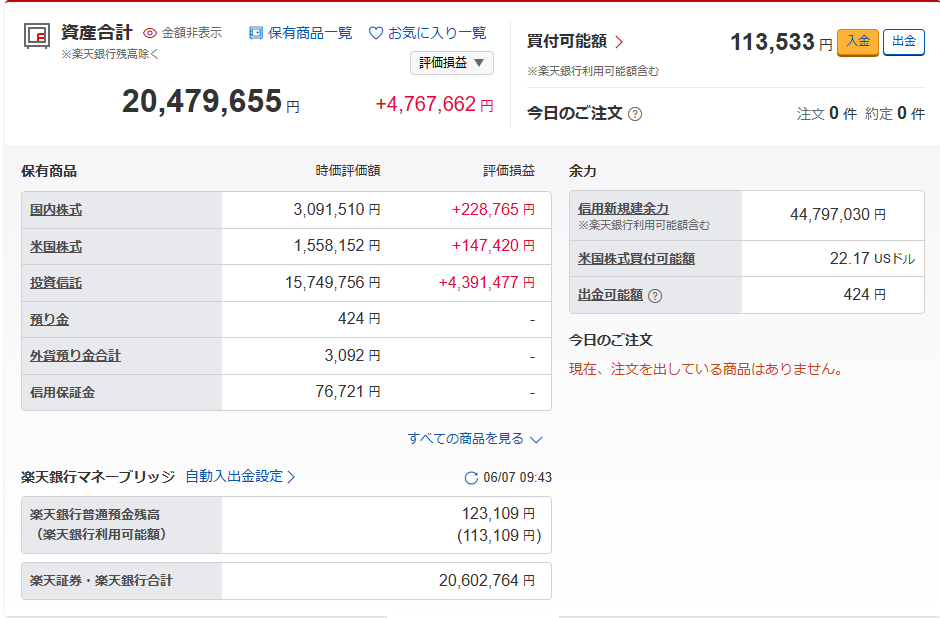Click 米国株式 gain +147,420 円
Viewport: 940px width, 618px height.
coord(493,246)
